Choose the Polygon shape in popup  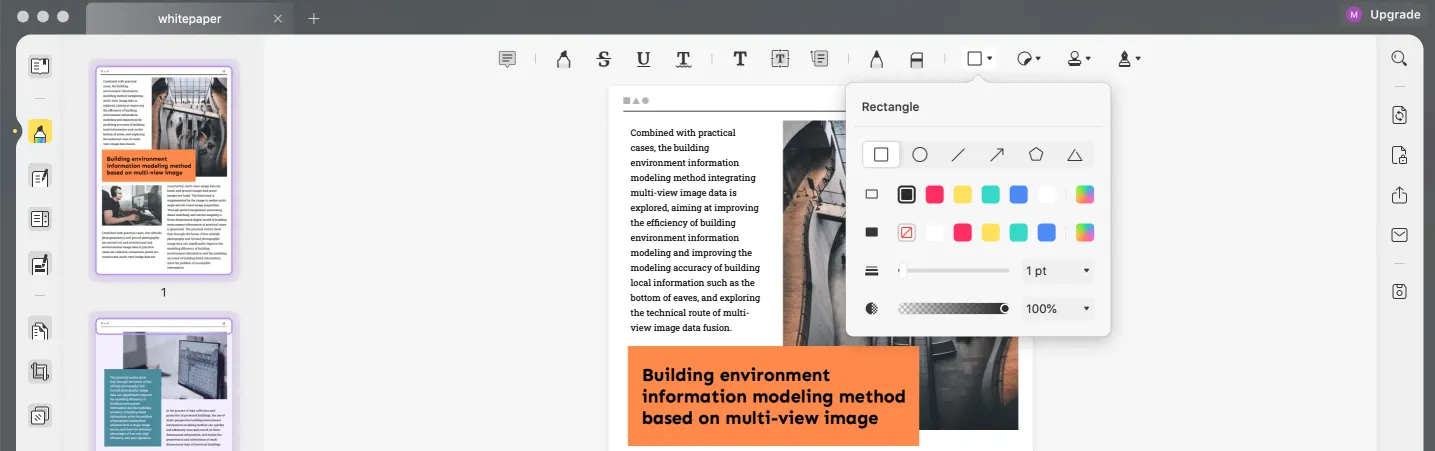(1036, 155)
